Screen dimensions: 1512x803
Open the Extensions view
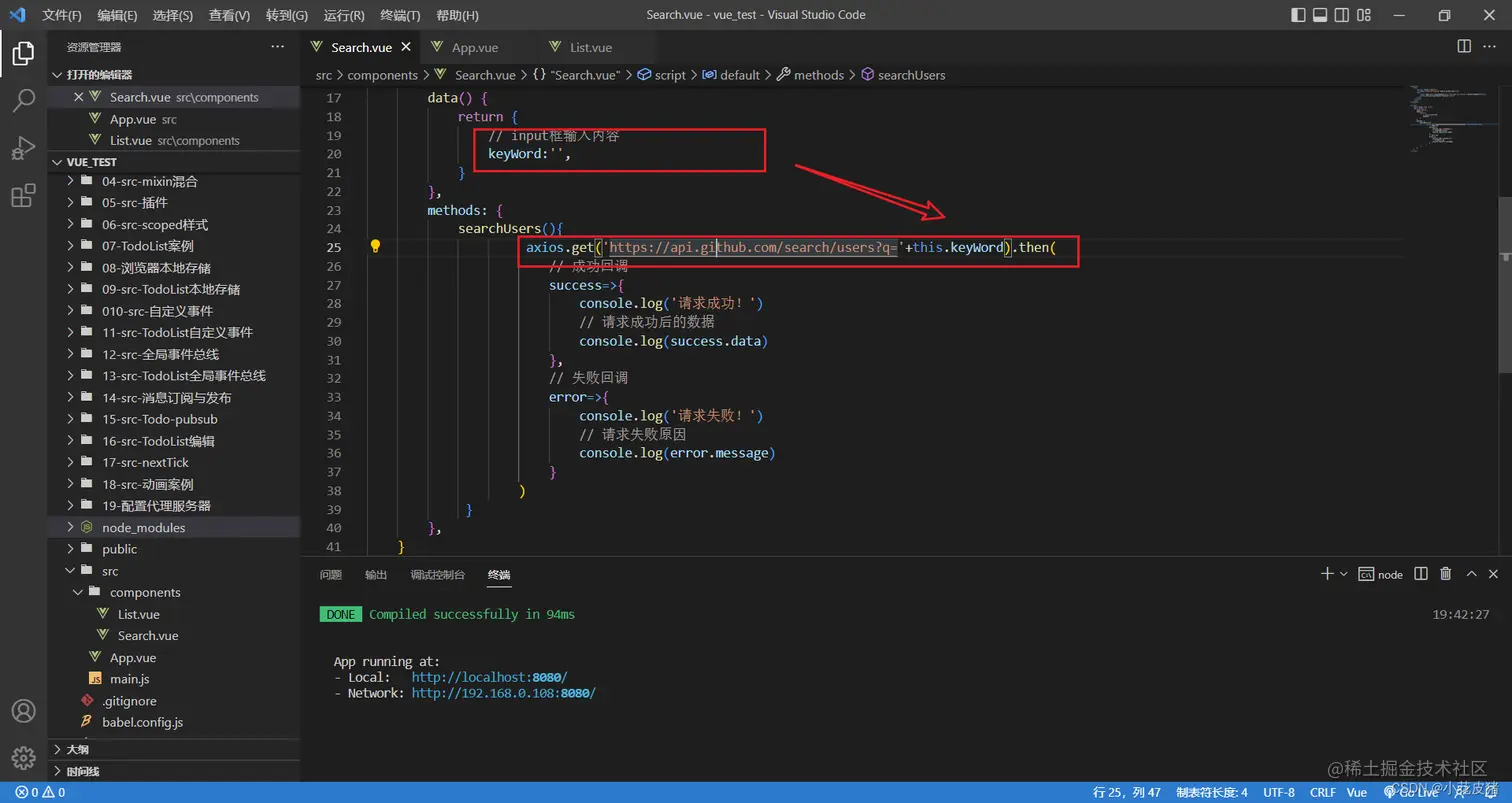coord(23,195)
